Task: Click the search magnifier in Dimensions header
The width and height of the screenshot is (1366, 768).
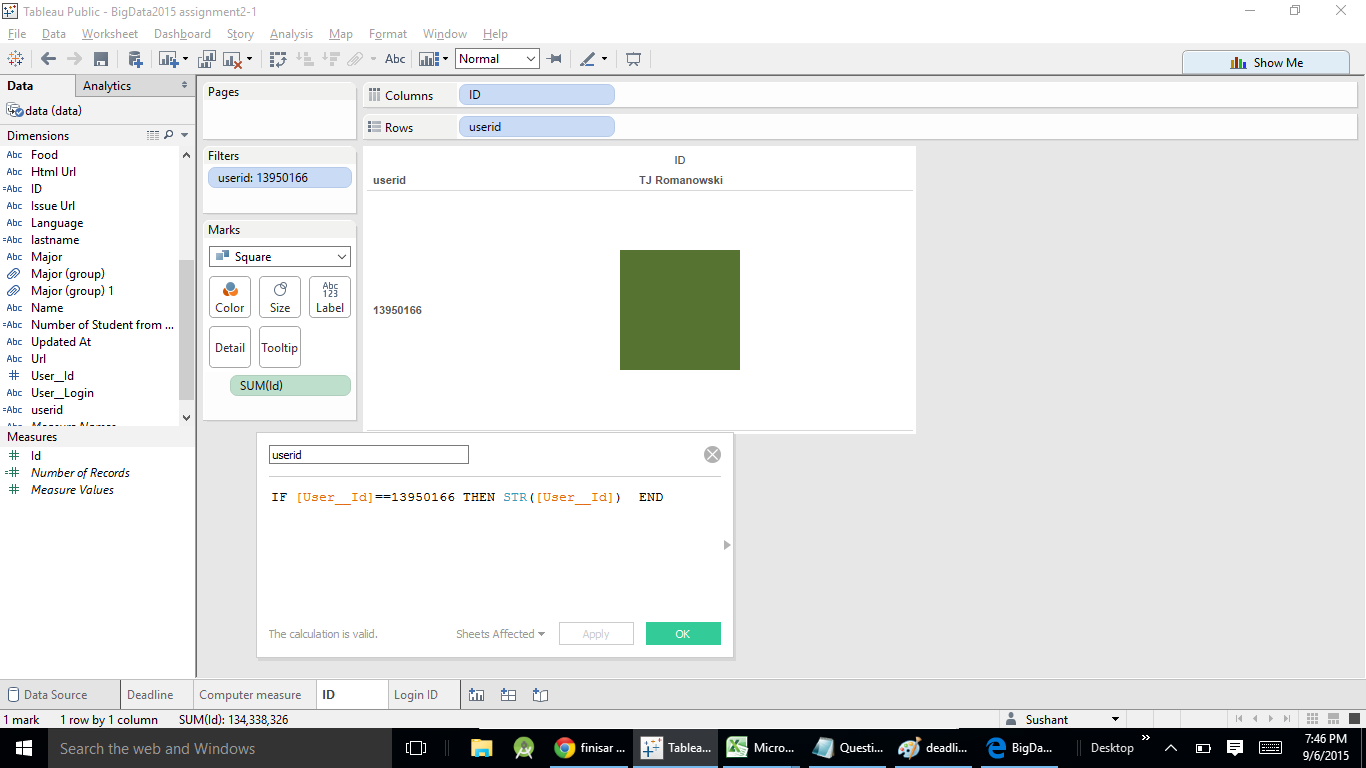Action: (169, 135)
